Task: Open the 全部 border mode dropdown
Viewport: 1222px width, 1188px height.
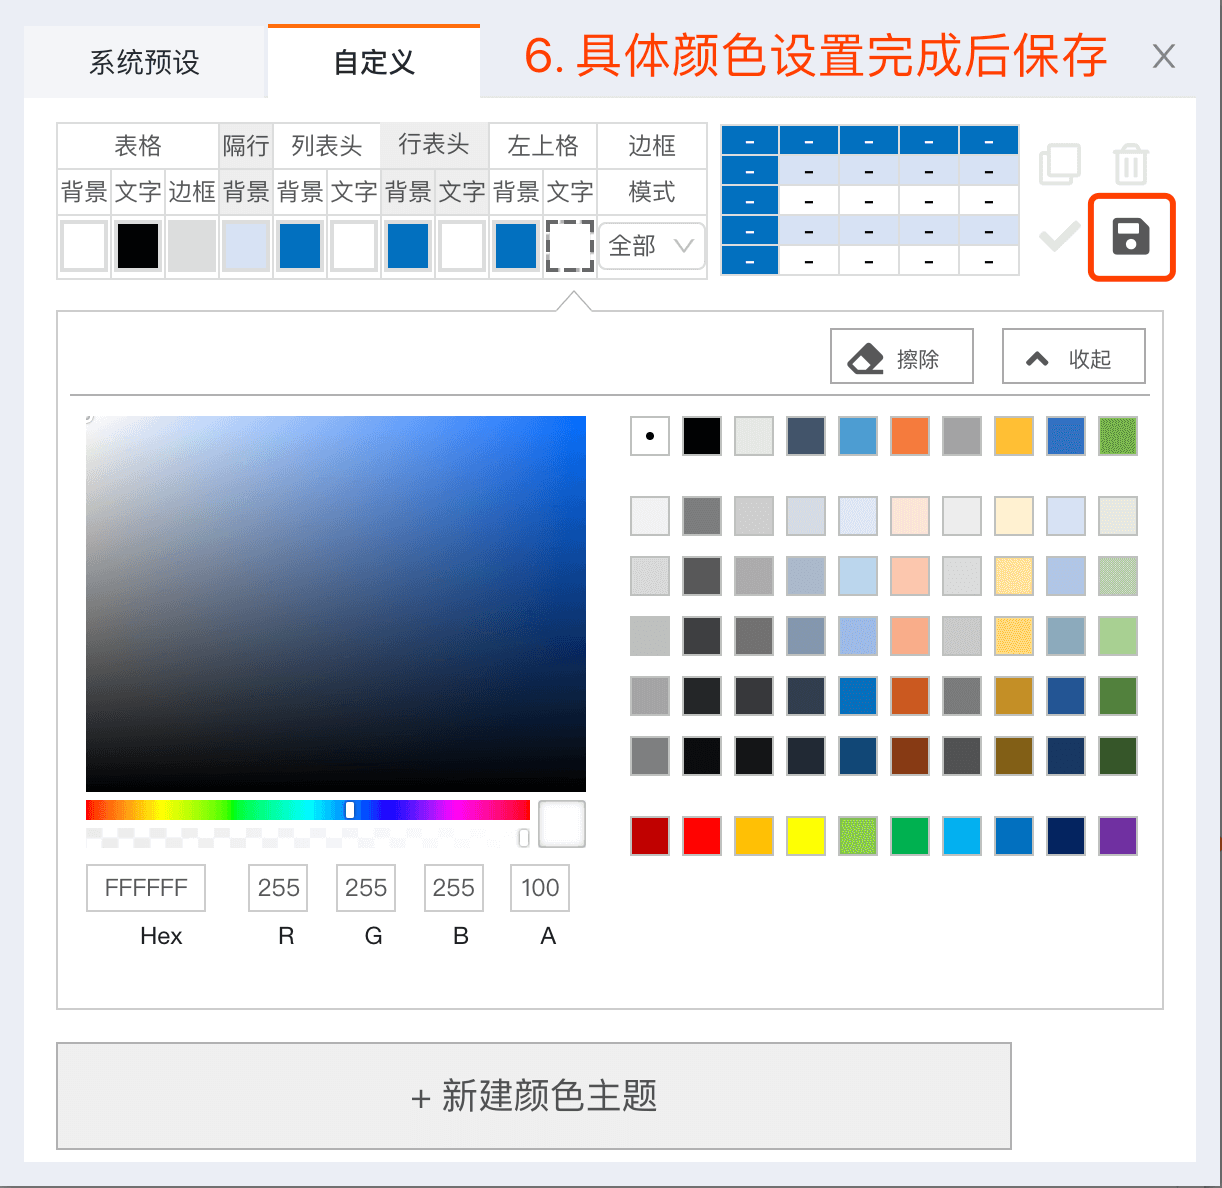Action: click(652, 246)
